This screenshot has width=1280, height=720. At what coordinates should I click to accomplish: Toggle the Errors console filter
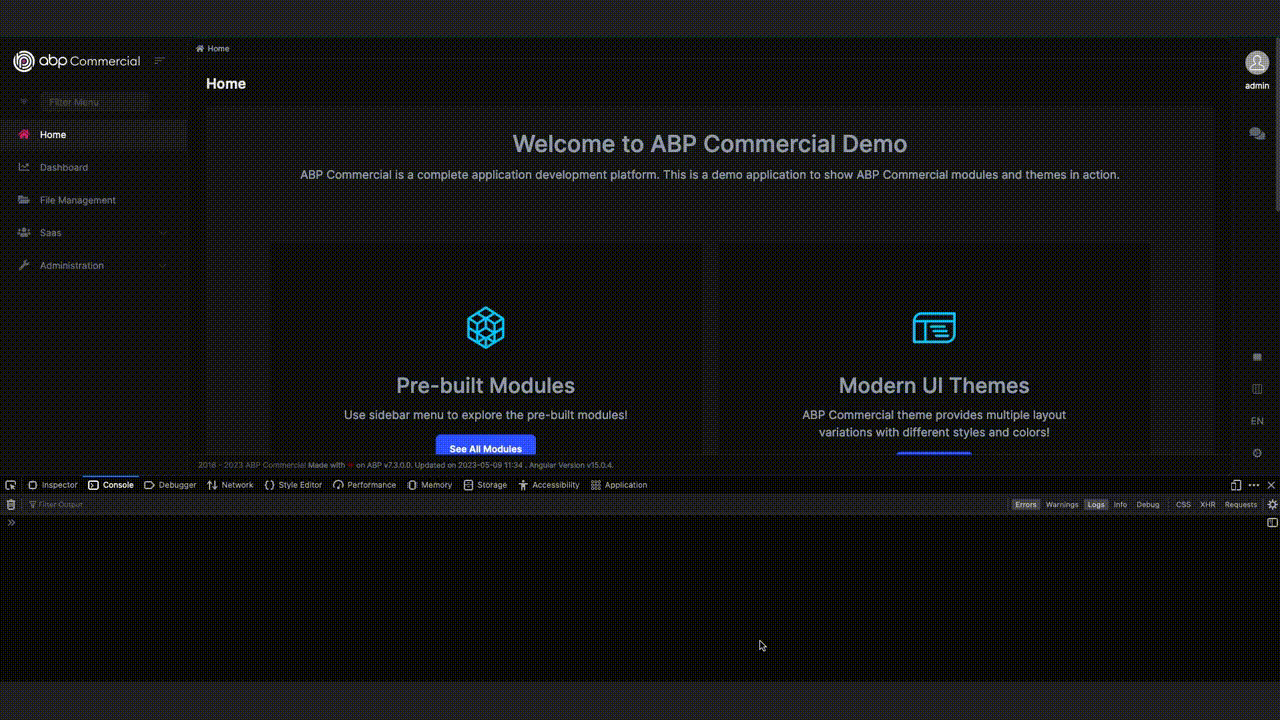click(x=1025, y=505)
